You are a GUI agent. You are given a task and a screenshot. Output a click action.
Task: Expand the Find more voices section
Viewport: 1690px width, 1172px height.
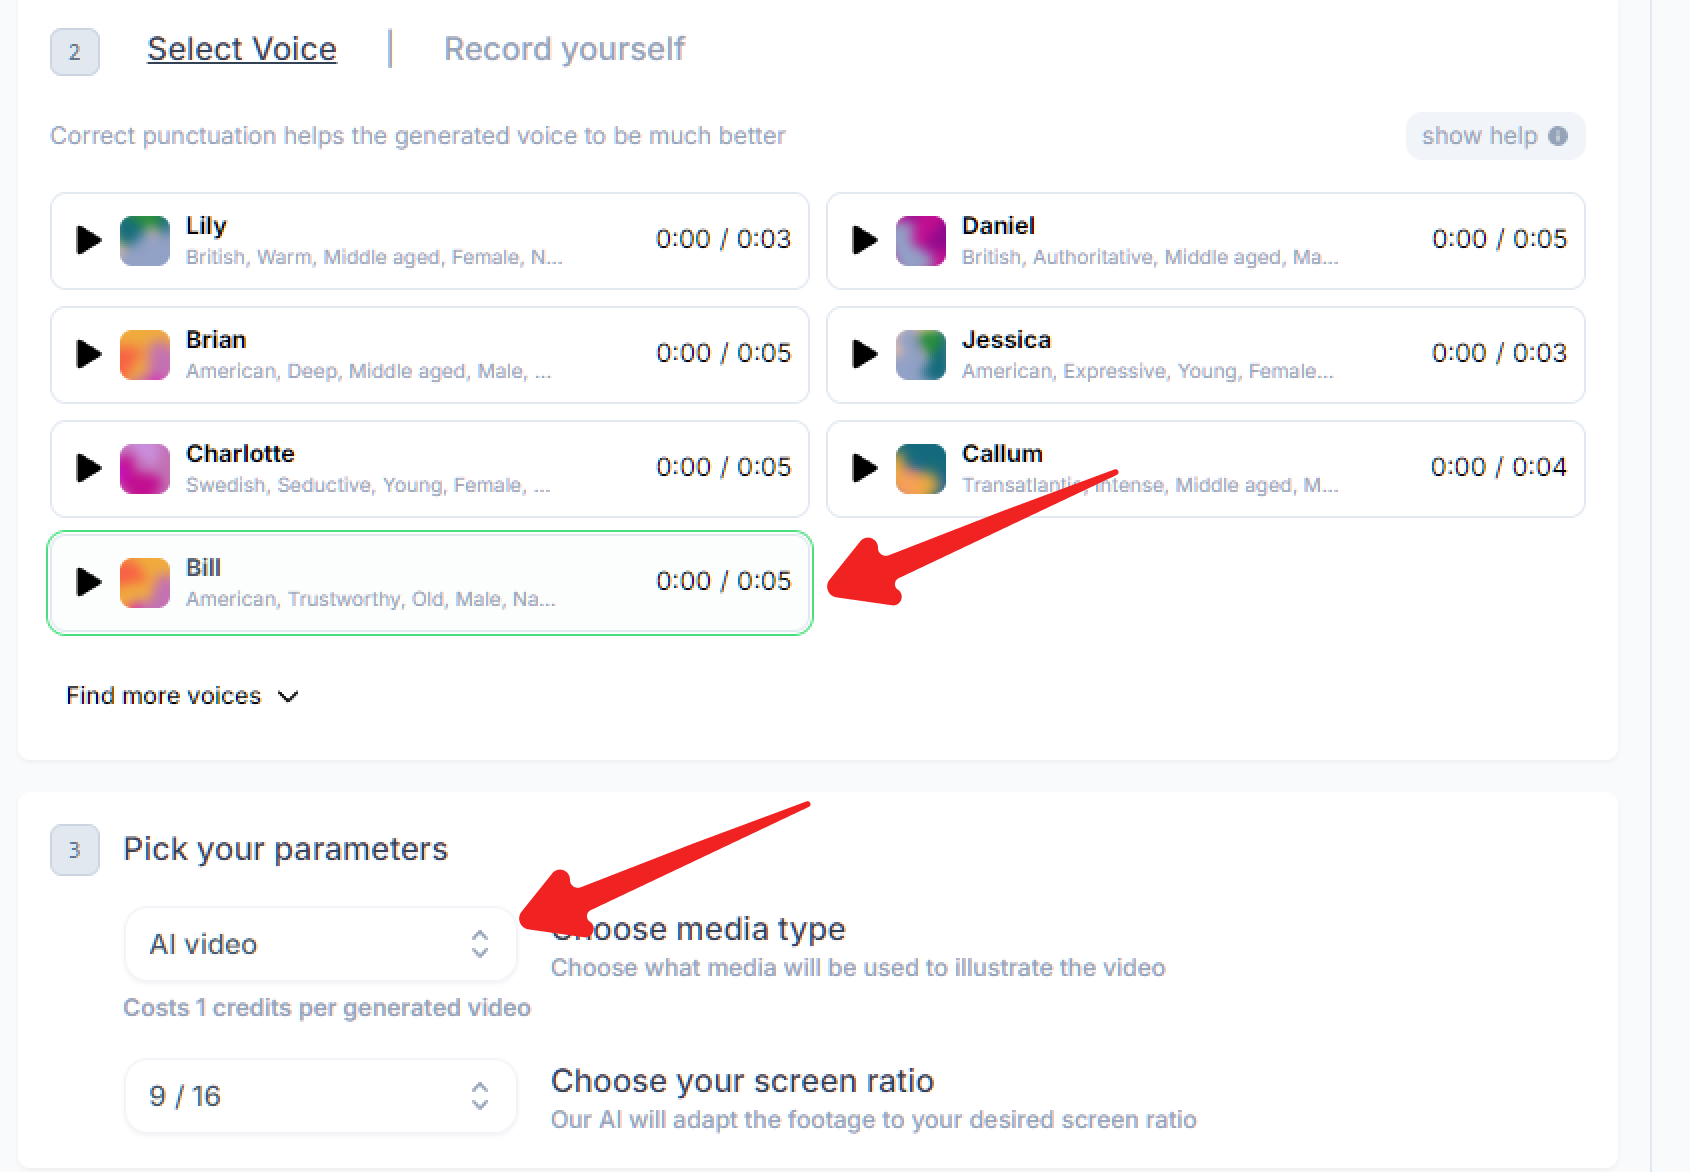182,696
